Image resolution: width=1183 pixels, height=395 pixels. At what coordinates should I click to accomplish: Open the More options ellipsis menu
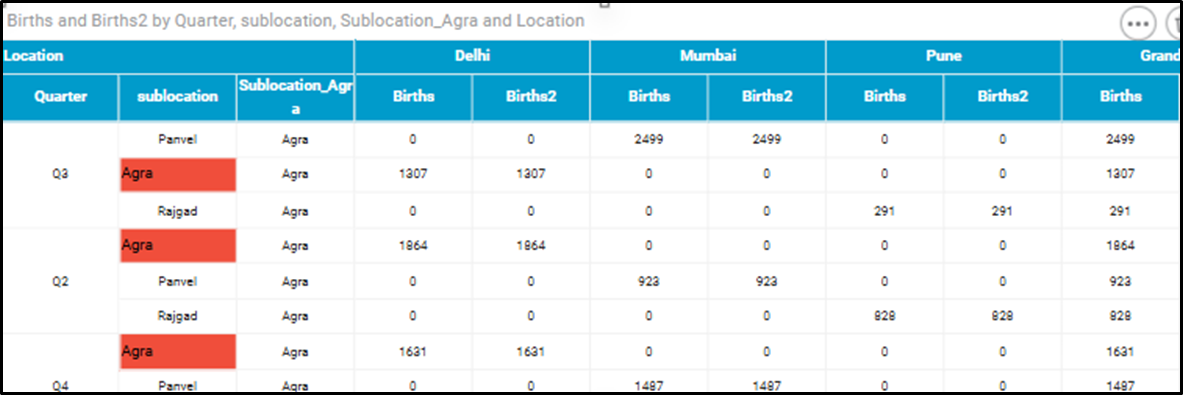point(1137,23)
